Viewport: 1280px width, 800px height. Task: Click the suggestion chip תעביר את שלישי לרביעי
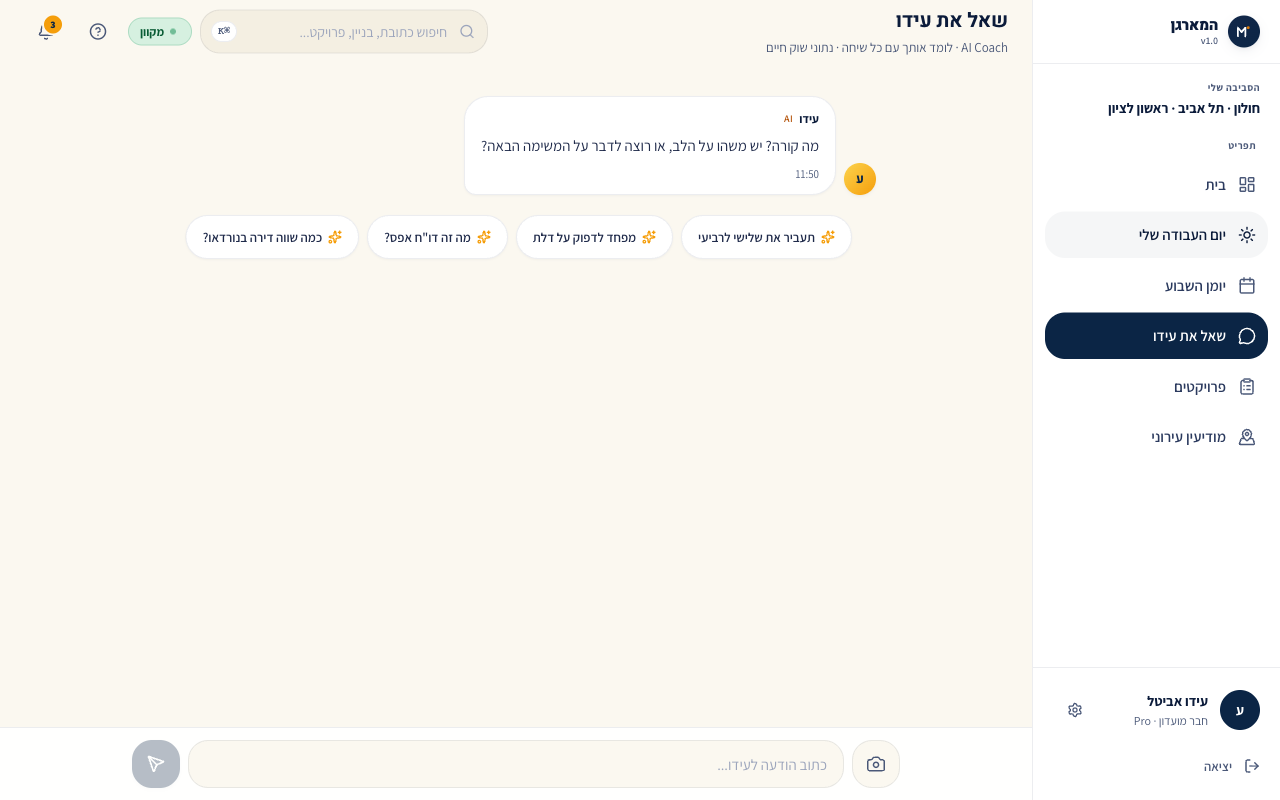767,237
